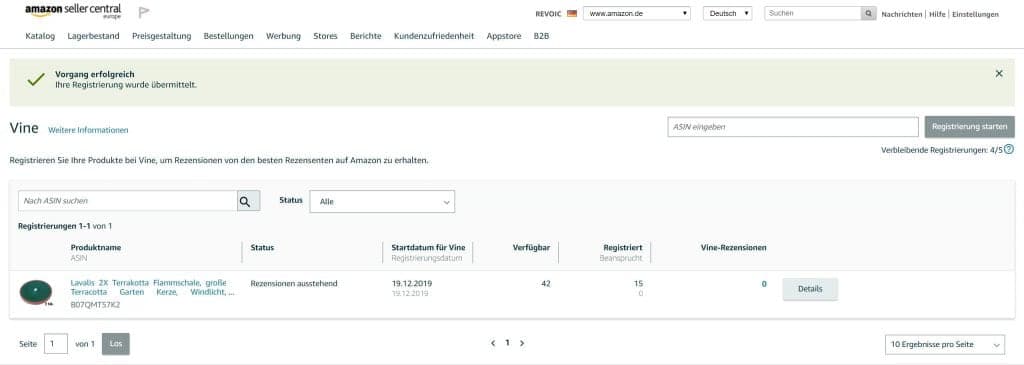Open the Bestellungen menu
This screenshot has width=1024, height=365.
tap(229, 37)
